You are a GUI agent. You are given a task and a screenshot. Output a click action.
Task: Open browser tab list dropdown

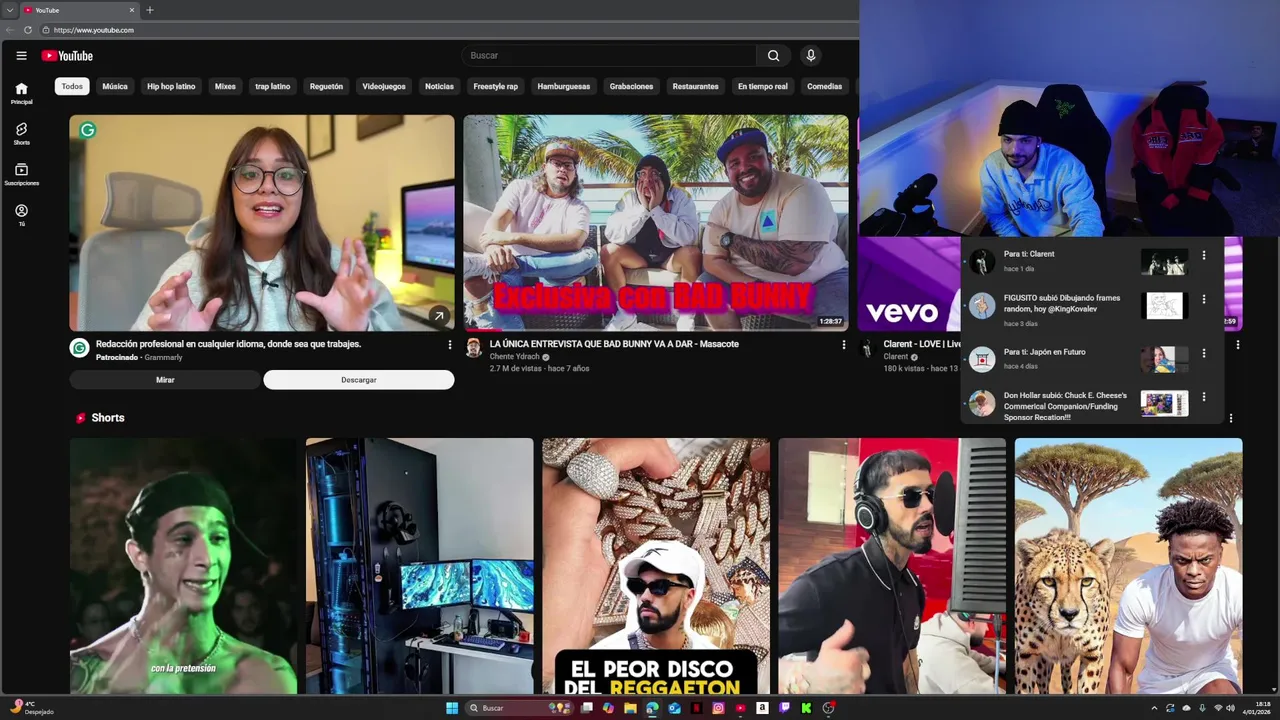(x=9, y=10)
